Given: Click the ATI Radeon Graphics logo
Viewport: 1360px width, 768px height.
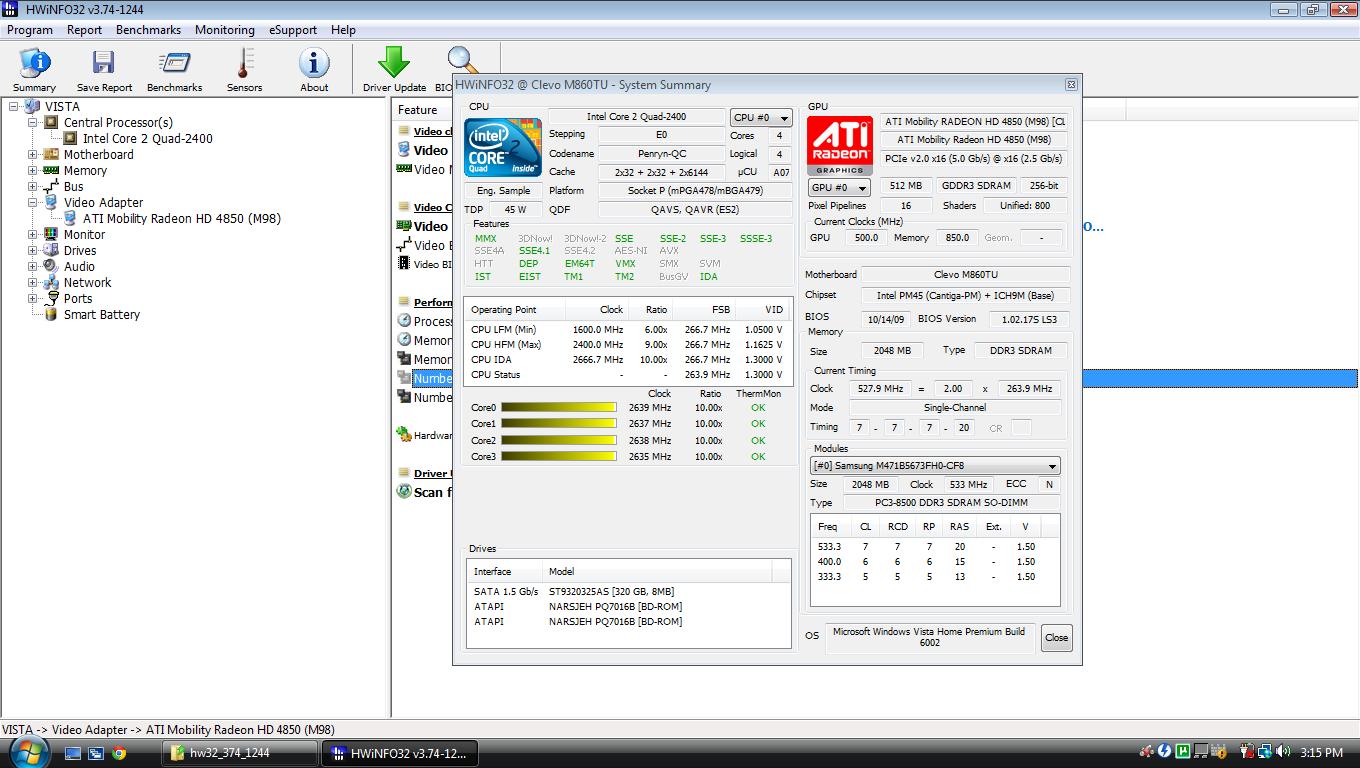Looking at the screenshot, I should coord(839,146).
